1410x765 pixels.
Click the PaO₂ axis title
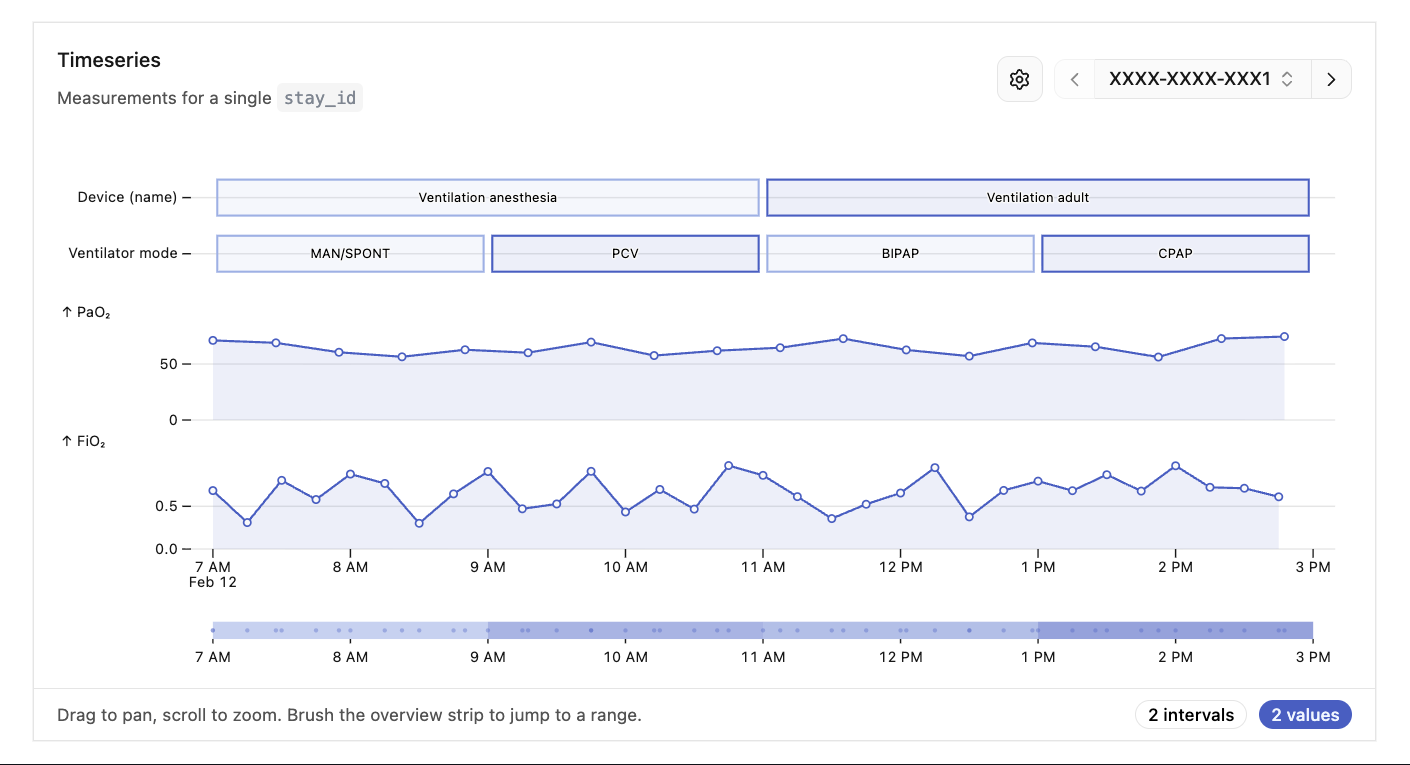tap(86, 313)
